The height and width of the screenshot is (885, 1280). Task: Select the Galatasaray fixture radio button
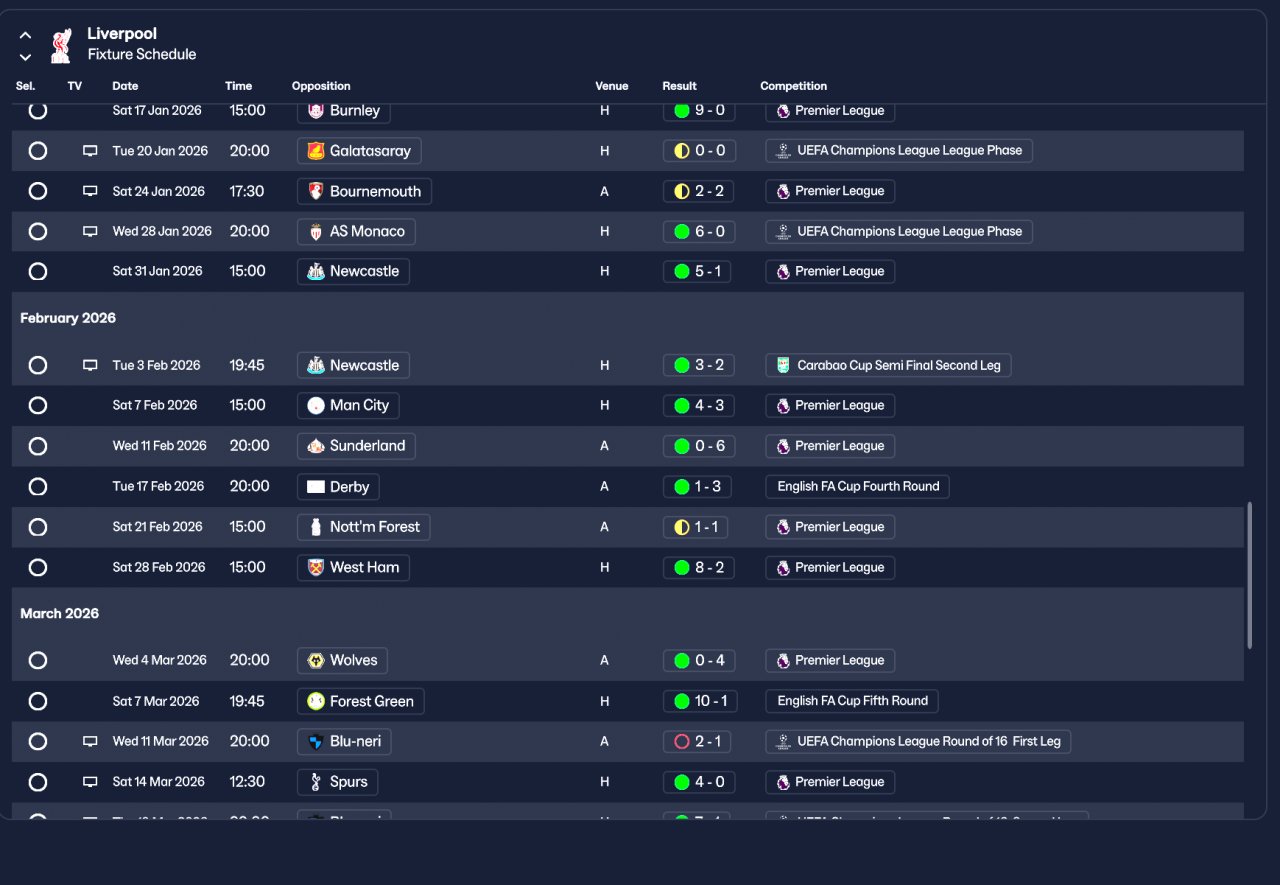tap(38, 151)
